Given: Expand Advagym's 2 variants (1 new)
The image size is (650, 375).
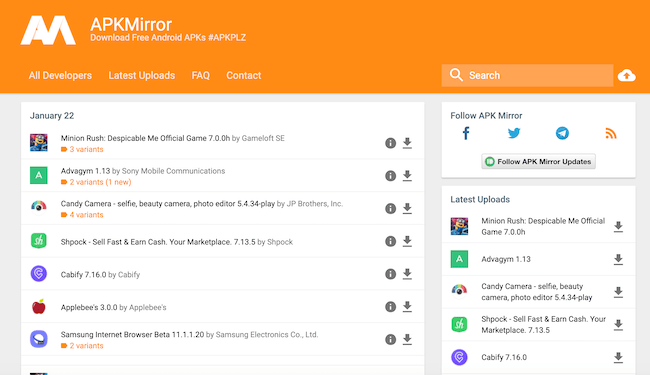Looking at the screenshot, I should [96, 182].
